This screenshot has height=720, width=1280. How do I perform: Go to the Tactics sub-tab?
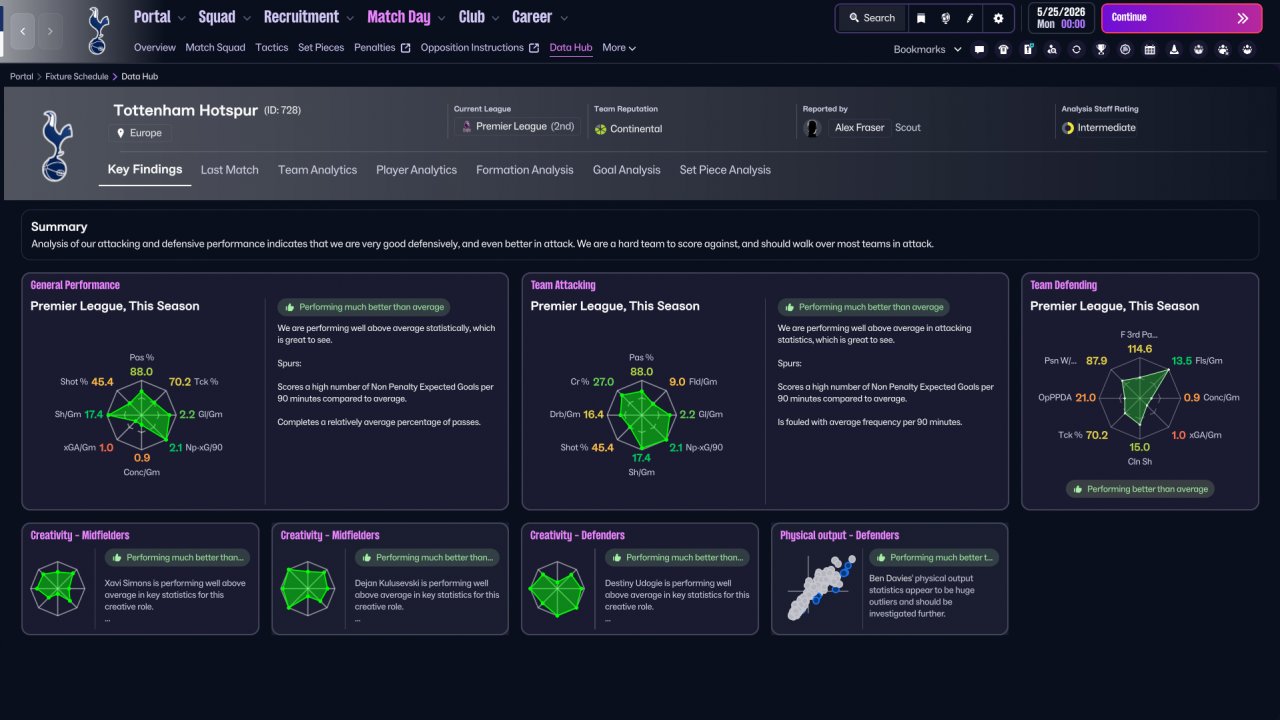click(272, 48)
